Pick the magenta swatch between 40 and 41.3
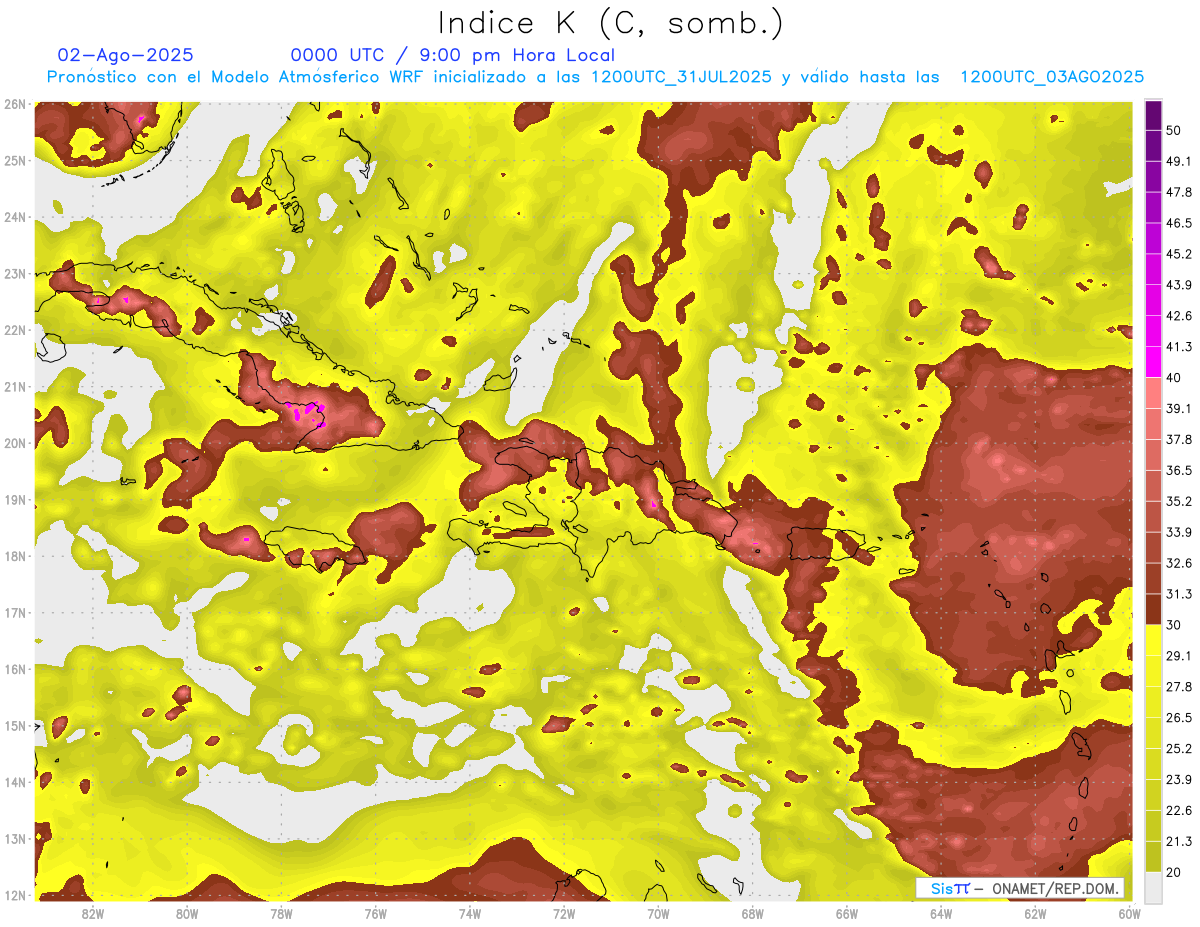The width and height of the screenshot is (1200, 927). point(1153,362)
